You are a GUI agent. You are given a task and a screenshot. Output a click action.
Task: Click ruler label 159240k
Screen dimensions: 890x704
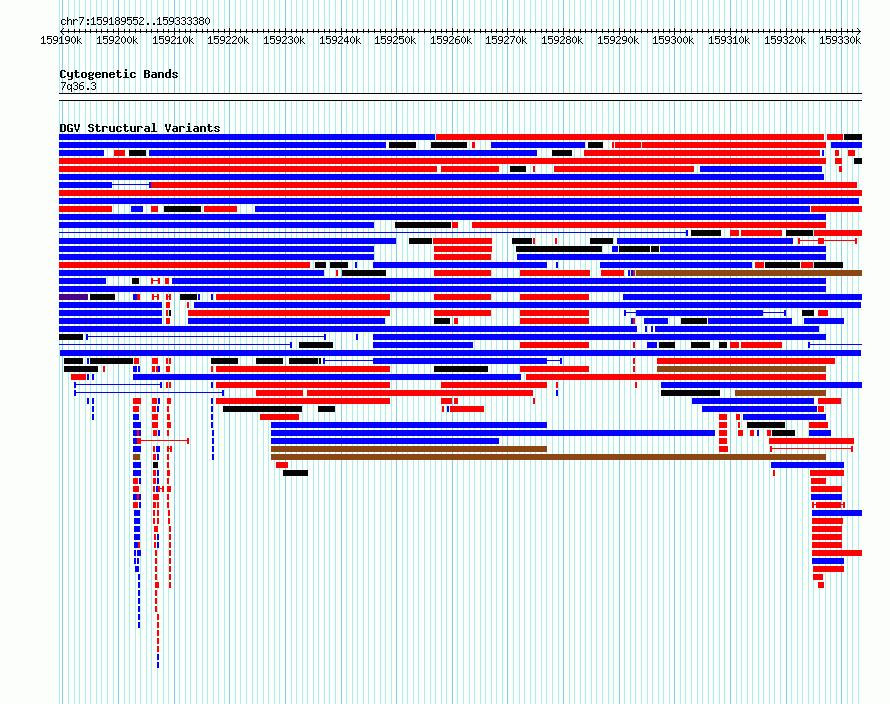339,40
